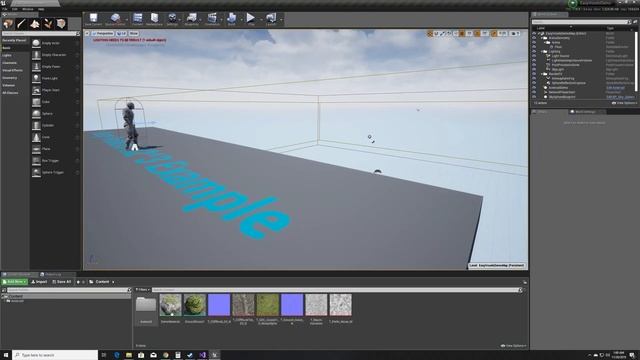Open the Lit view mode dropdown
This screenshot has height=360, width=640.
click(x=121, y=33)
